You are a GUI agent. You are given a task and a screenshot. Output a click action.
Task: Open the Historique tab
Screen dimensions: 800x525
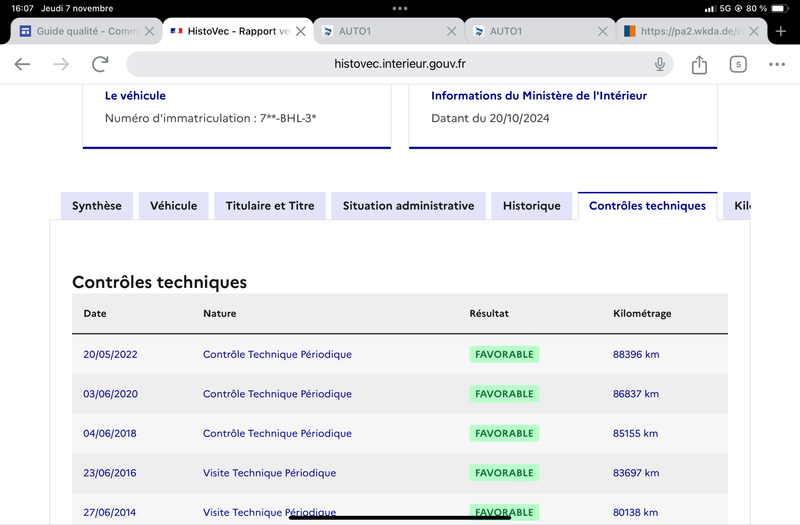click(532, 206)
